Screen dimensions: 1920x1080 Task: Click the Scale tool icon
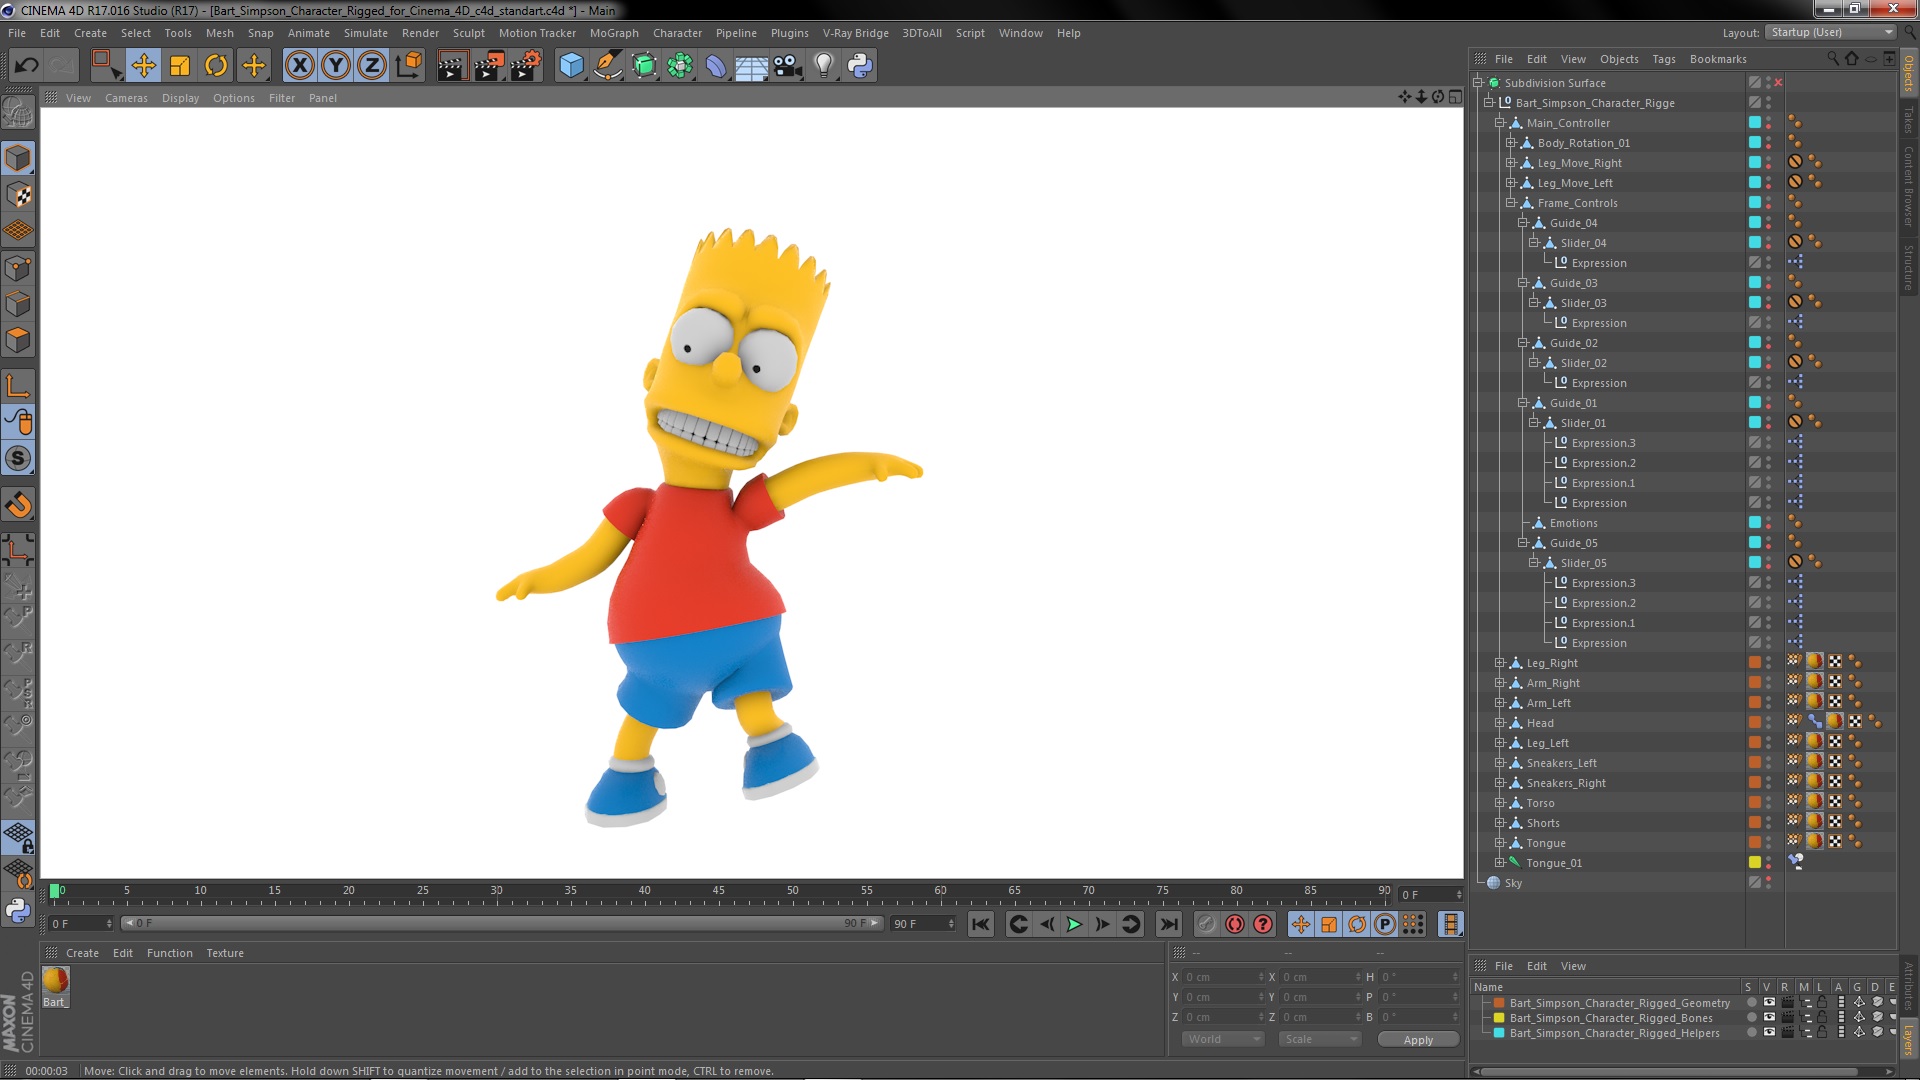(x=180, y=66)
